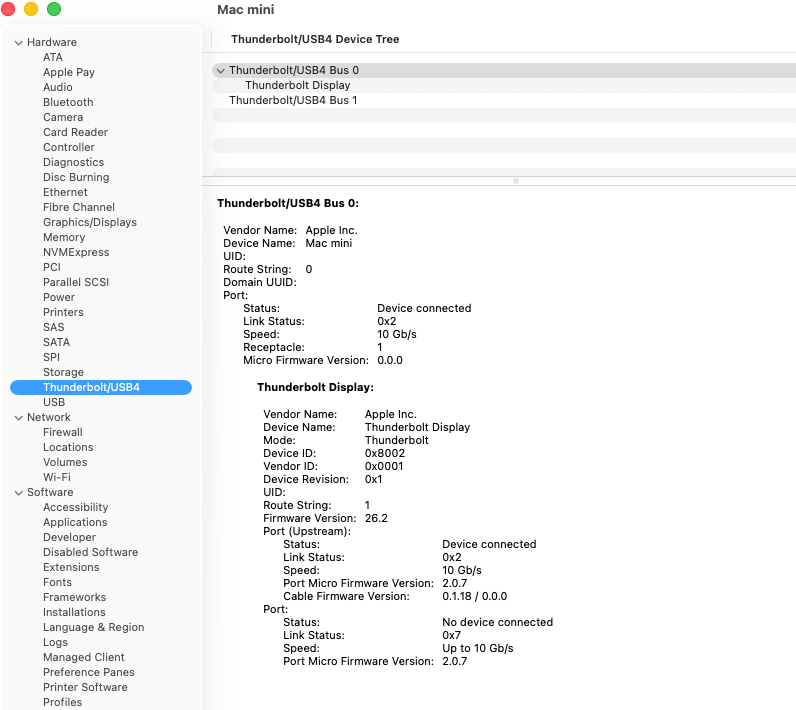Open the Memory sidebar entry
This screenshot has height=710, width=796.
(64, 237)
